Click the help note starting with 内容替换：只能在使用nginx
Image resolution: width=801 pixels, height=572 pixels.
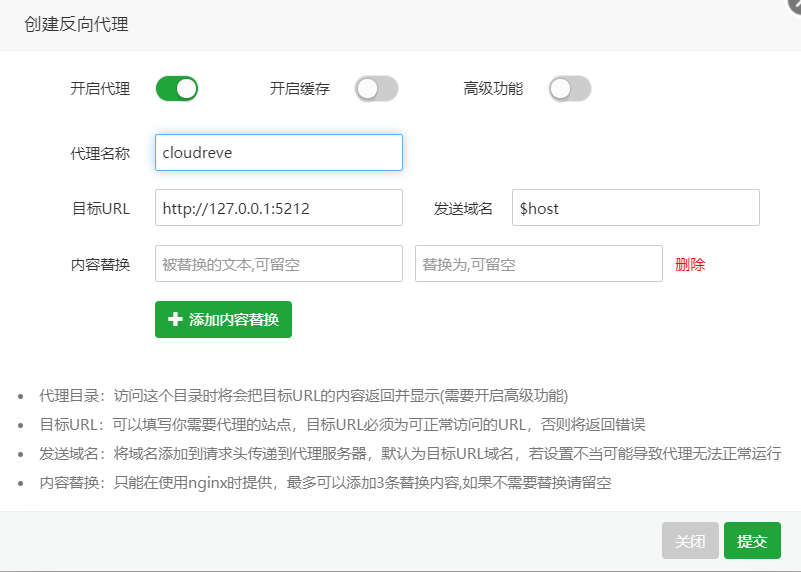point(325,483)
